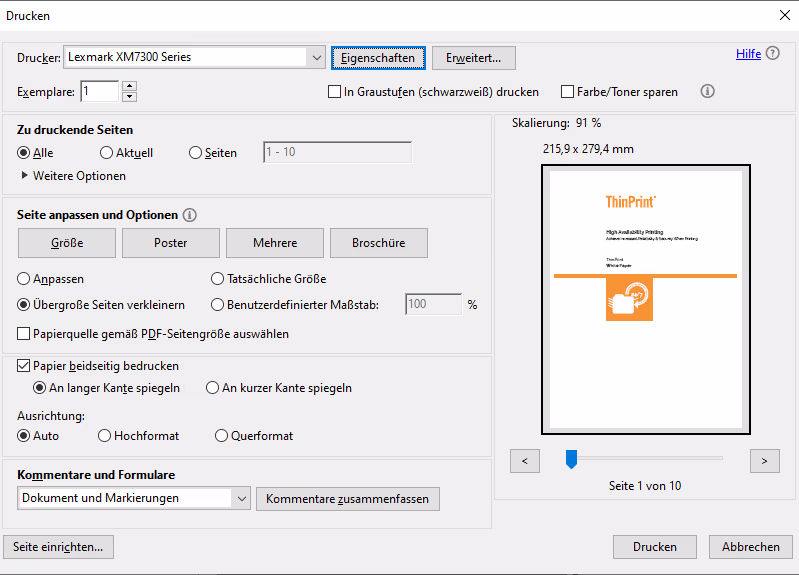This screenshot has height=575, width=799.
Task: Switch to Mehrere pages mode
Action: 275,243
